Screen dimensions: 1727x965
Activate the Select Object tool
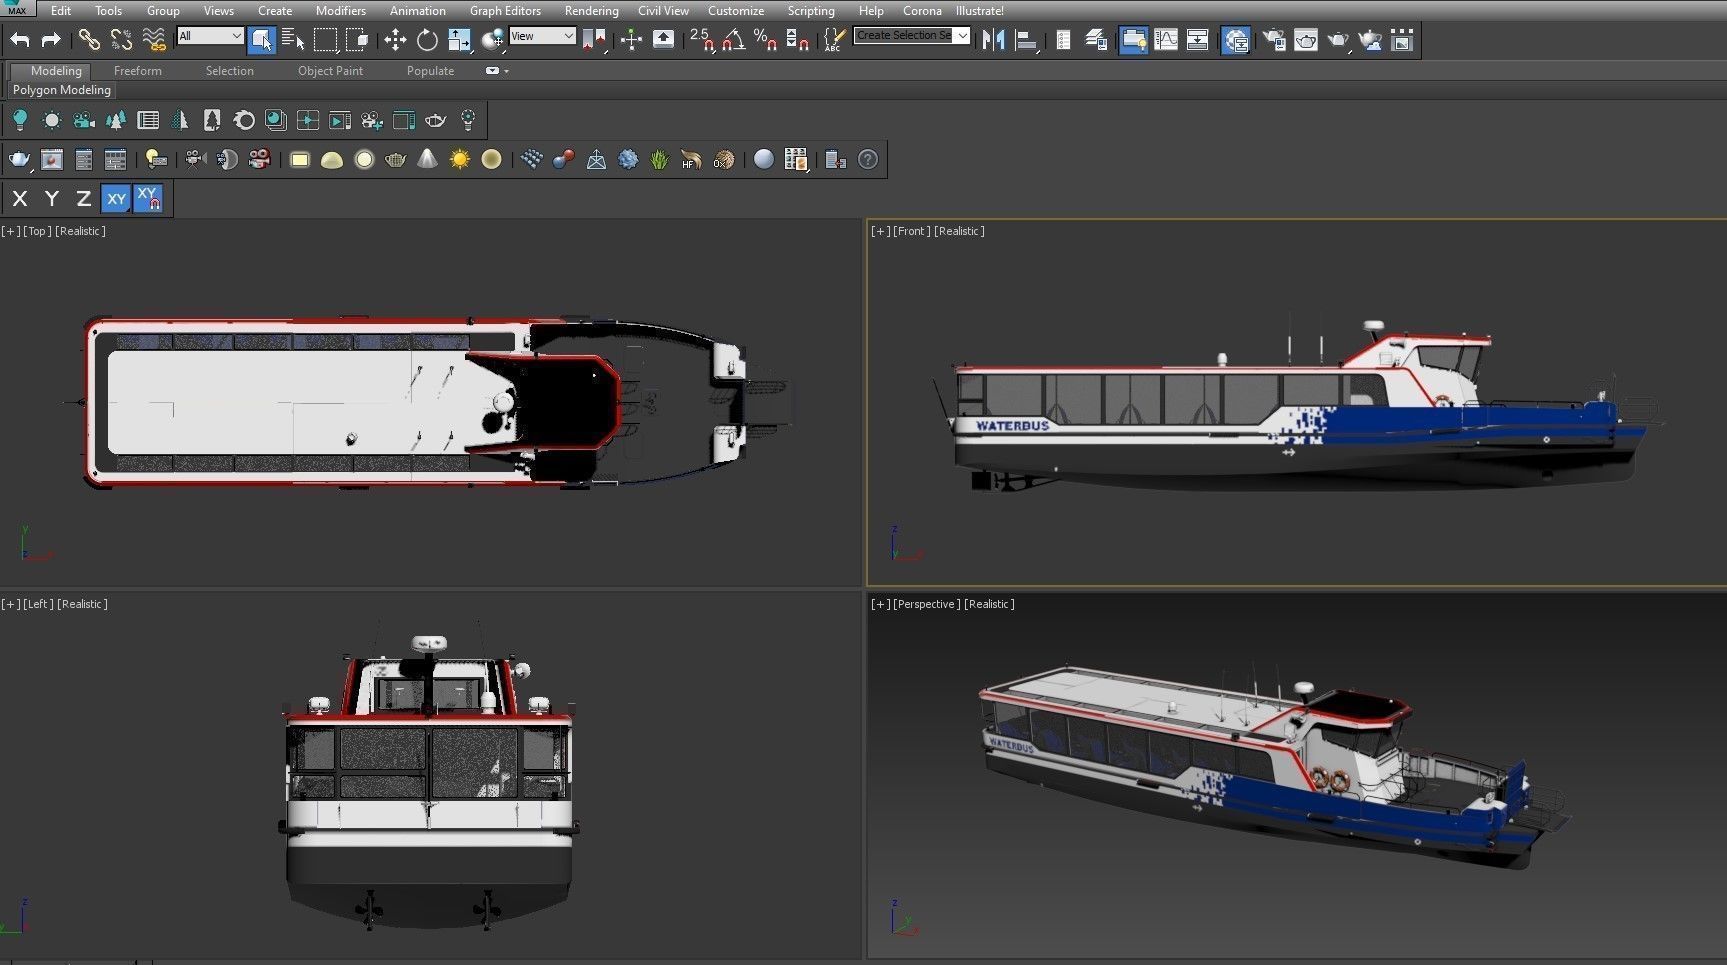pyautogui.click(x=262, y=40)
